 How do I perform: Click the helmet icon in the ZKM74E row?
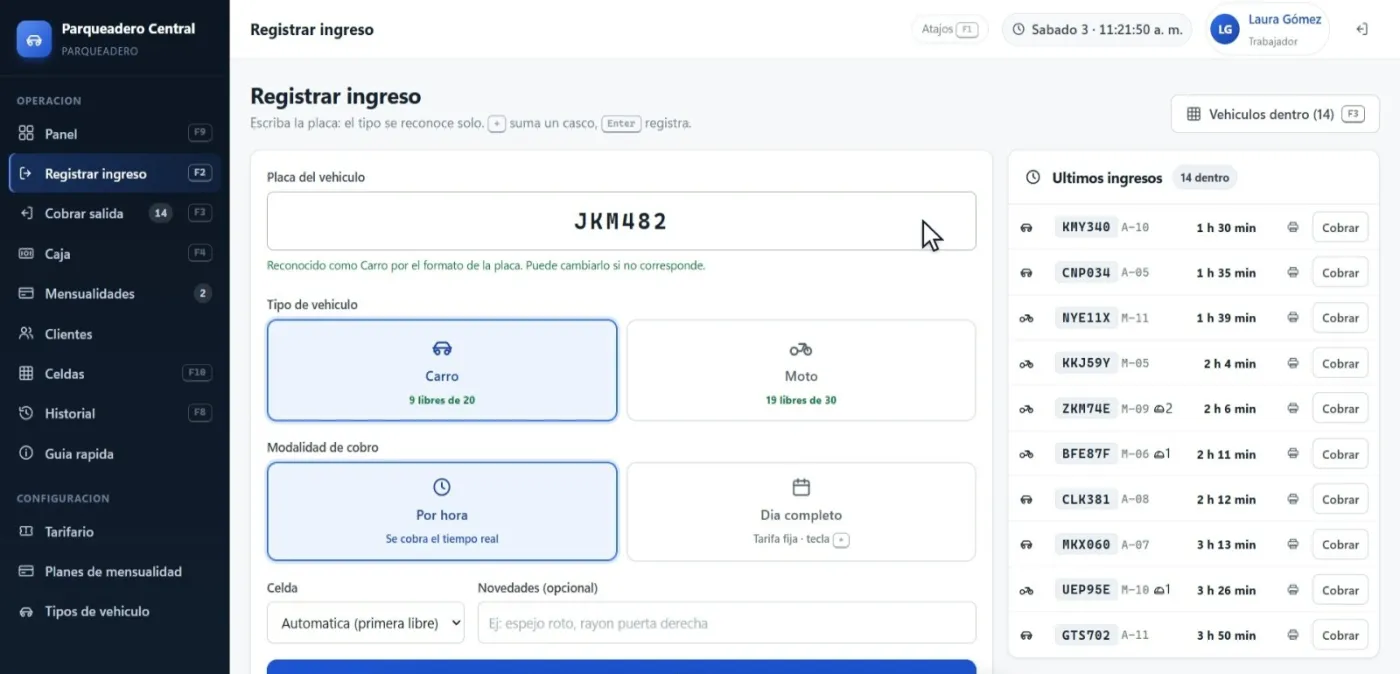pyautogui.click(x=1158, y=408)
